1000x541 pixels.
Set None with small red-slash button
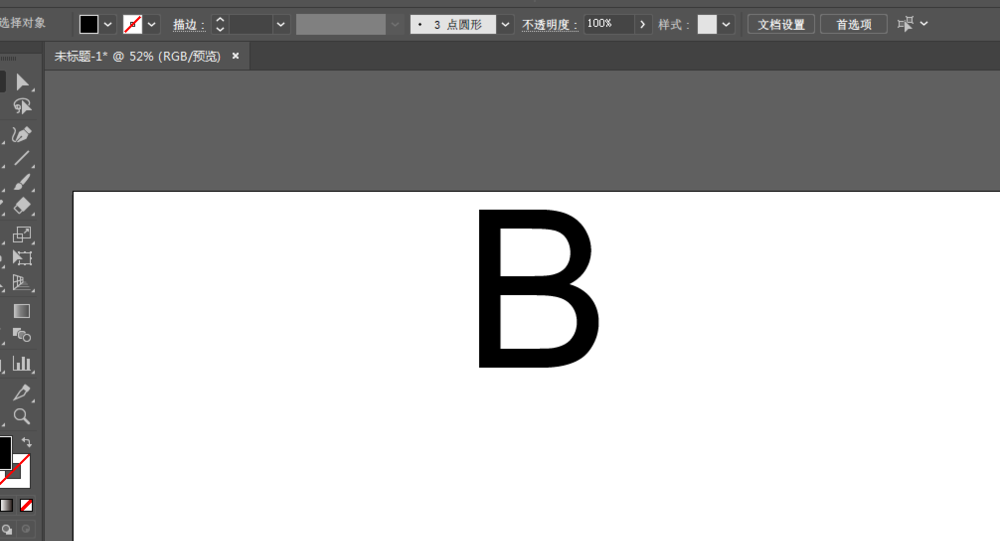pos(26,505)
